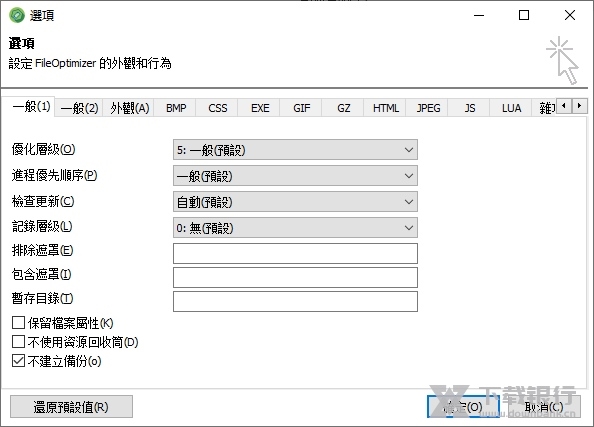Minimize the 選項 options window
594x427 pixels.
click(479, 16)
